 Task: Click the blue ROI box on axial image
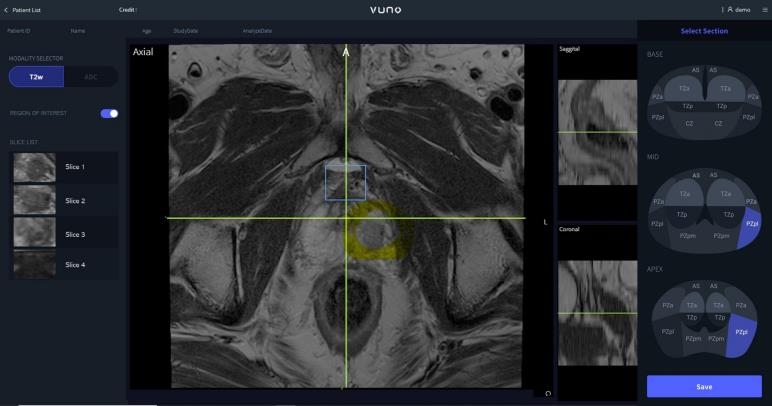[x=345, y=183]
